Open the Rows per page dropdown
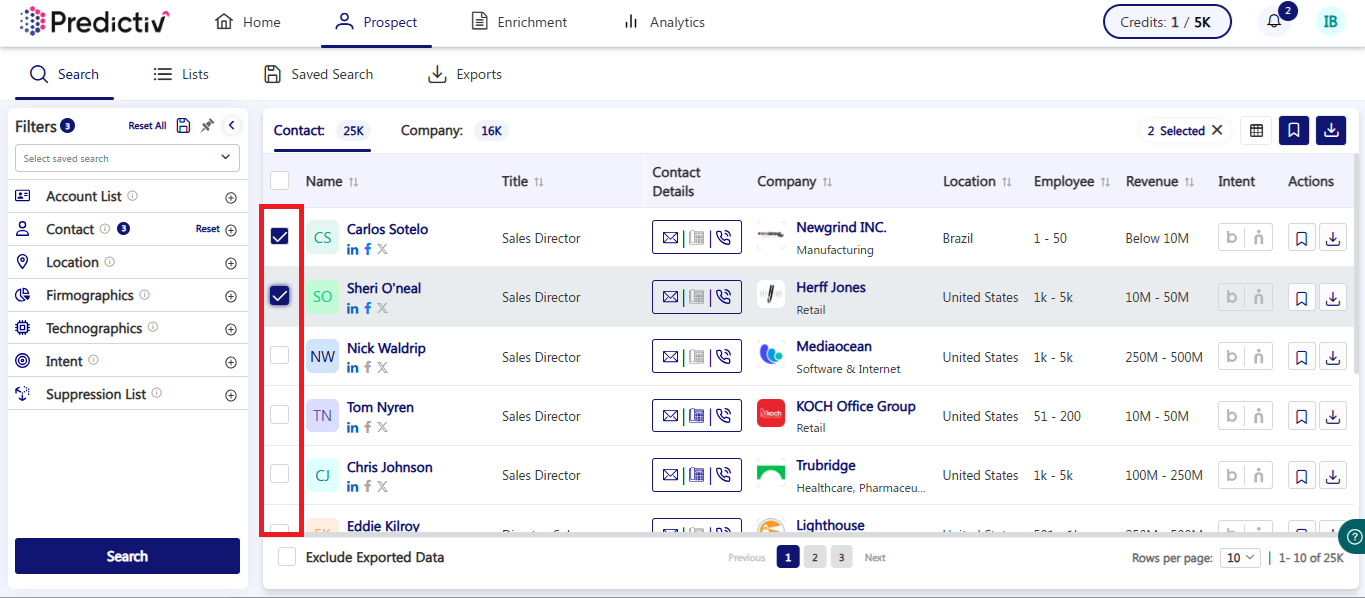 1240,558
